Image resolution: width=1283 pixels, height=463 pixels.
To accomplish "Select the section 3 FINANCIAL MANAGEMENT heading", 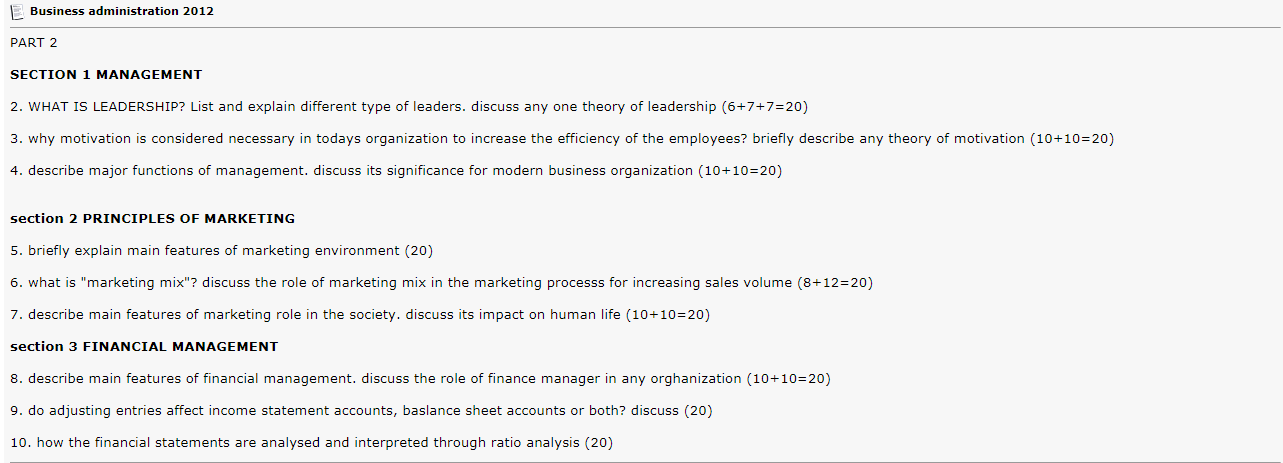I will pos(144,347).
